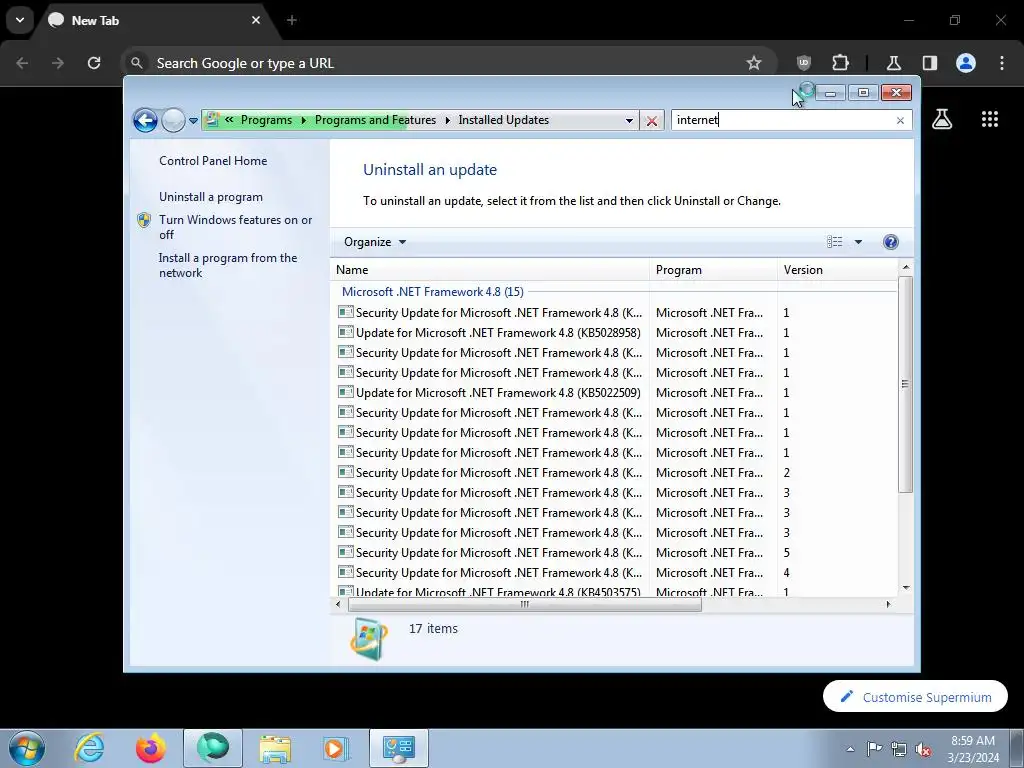This screenshot has height=768, width=1024.
Task: Open browser profile avatar
Action: 966,63
